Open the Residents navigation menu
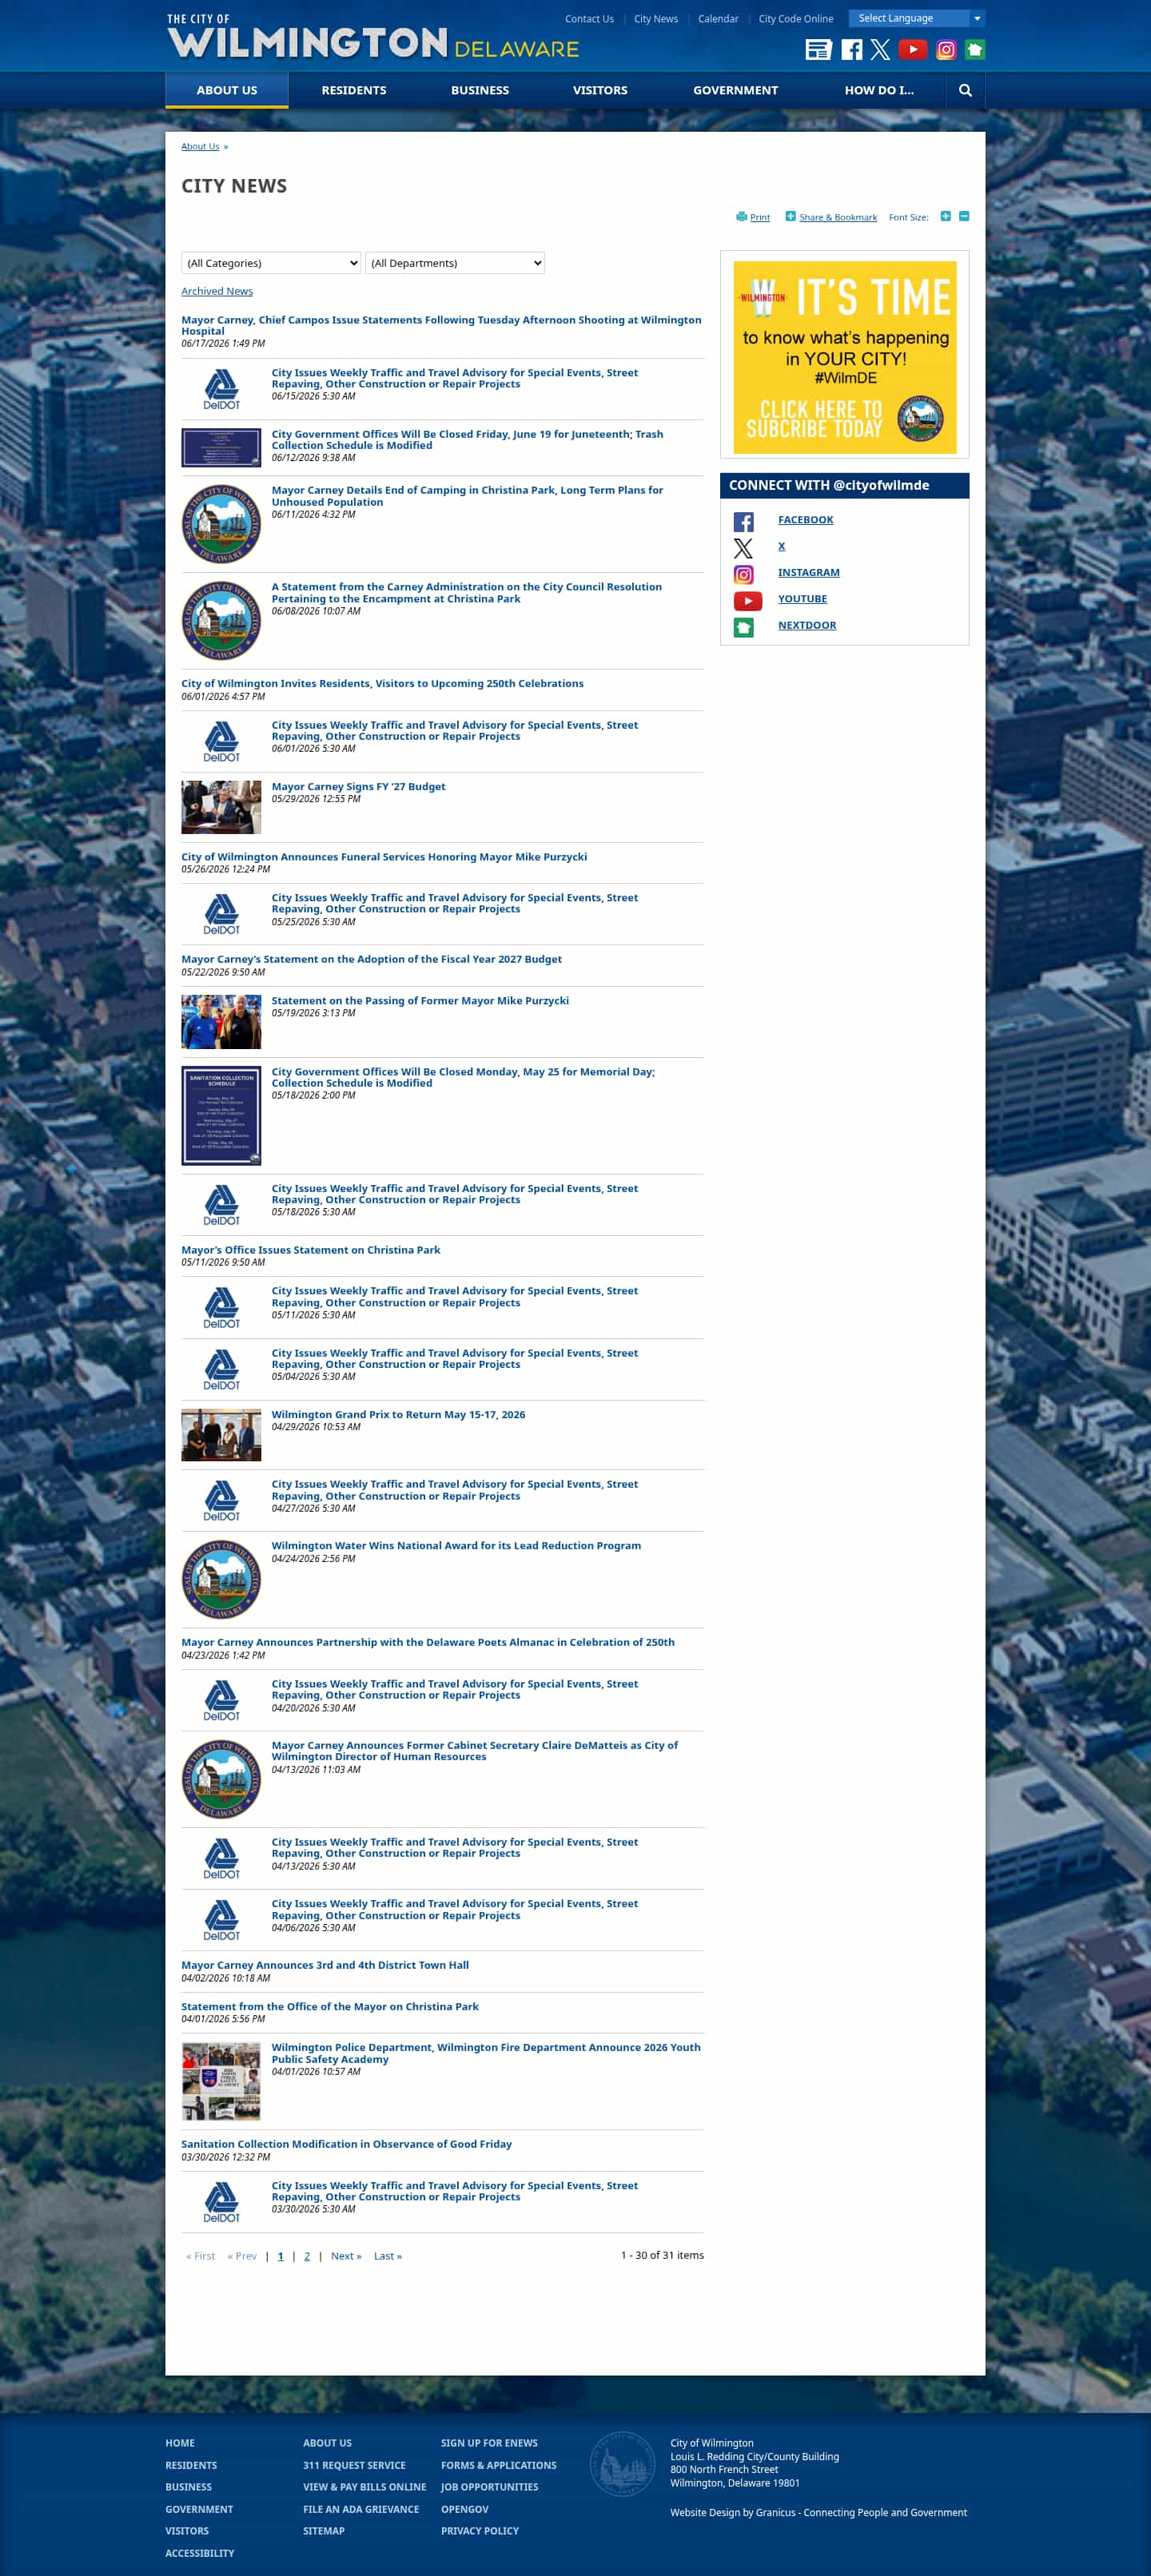The height and width of the screenshot is (2576, 1151). (x=354, y=90)
